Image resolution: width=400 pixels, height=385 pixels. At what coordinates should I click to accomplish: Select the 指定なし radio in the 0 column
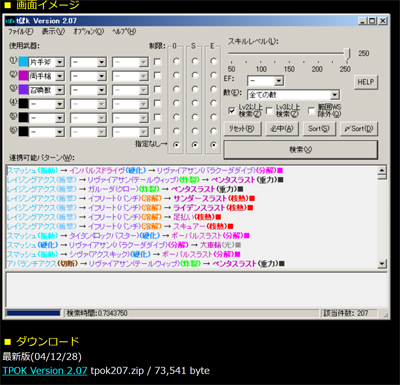176,145
